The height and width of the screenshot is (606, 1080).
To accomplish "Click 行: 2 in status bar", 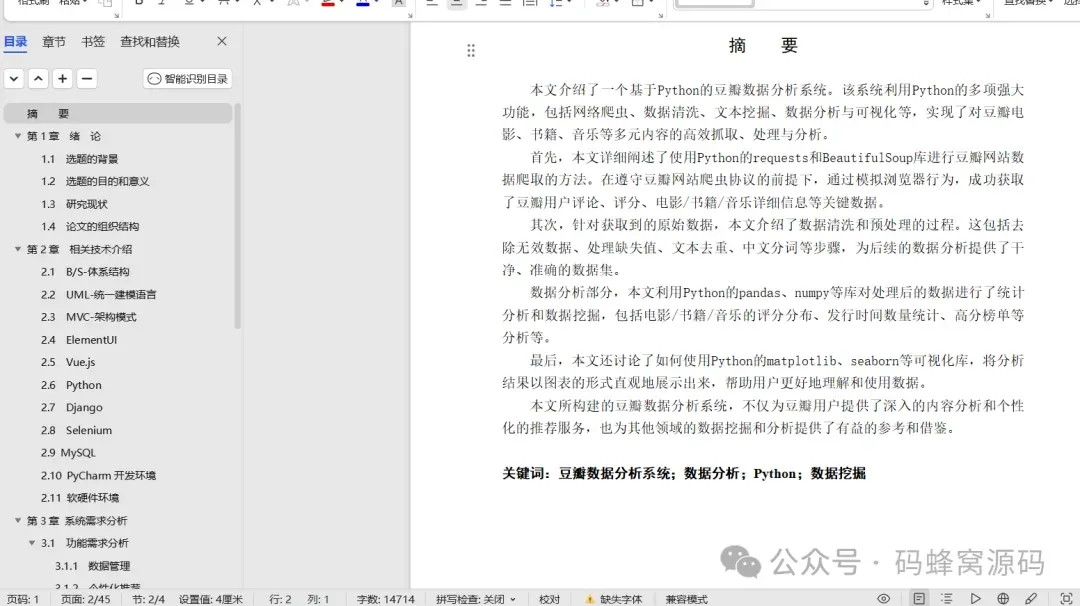I will (280, 599).
